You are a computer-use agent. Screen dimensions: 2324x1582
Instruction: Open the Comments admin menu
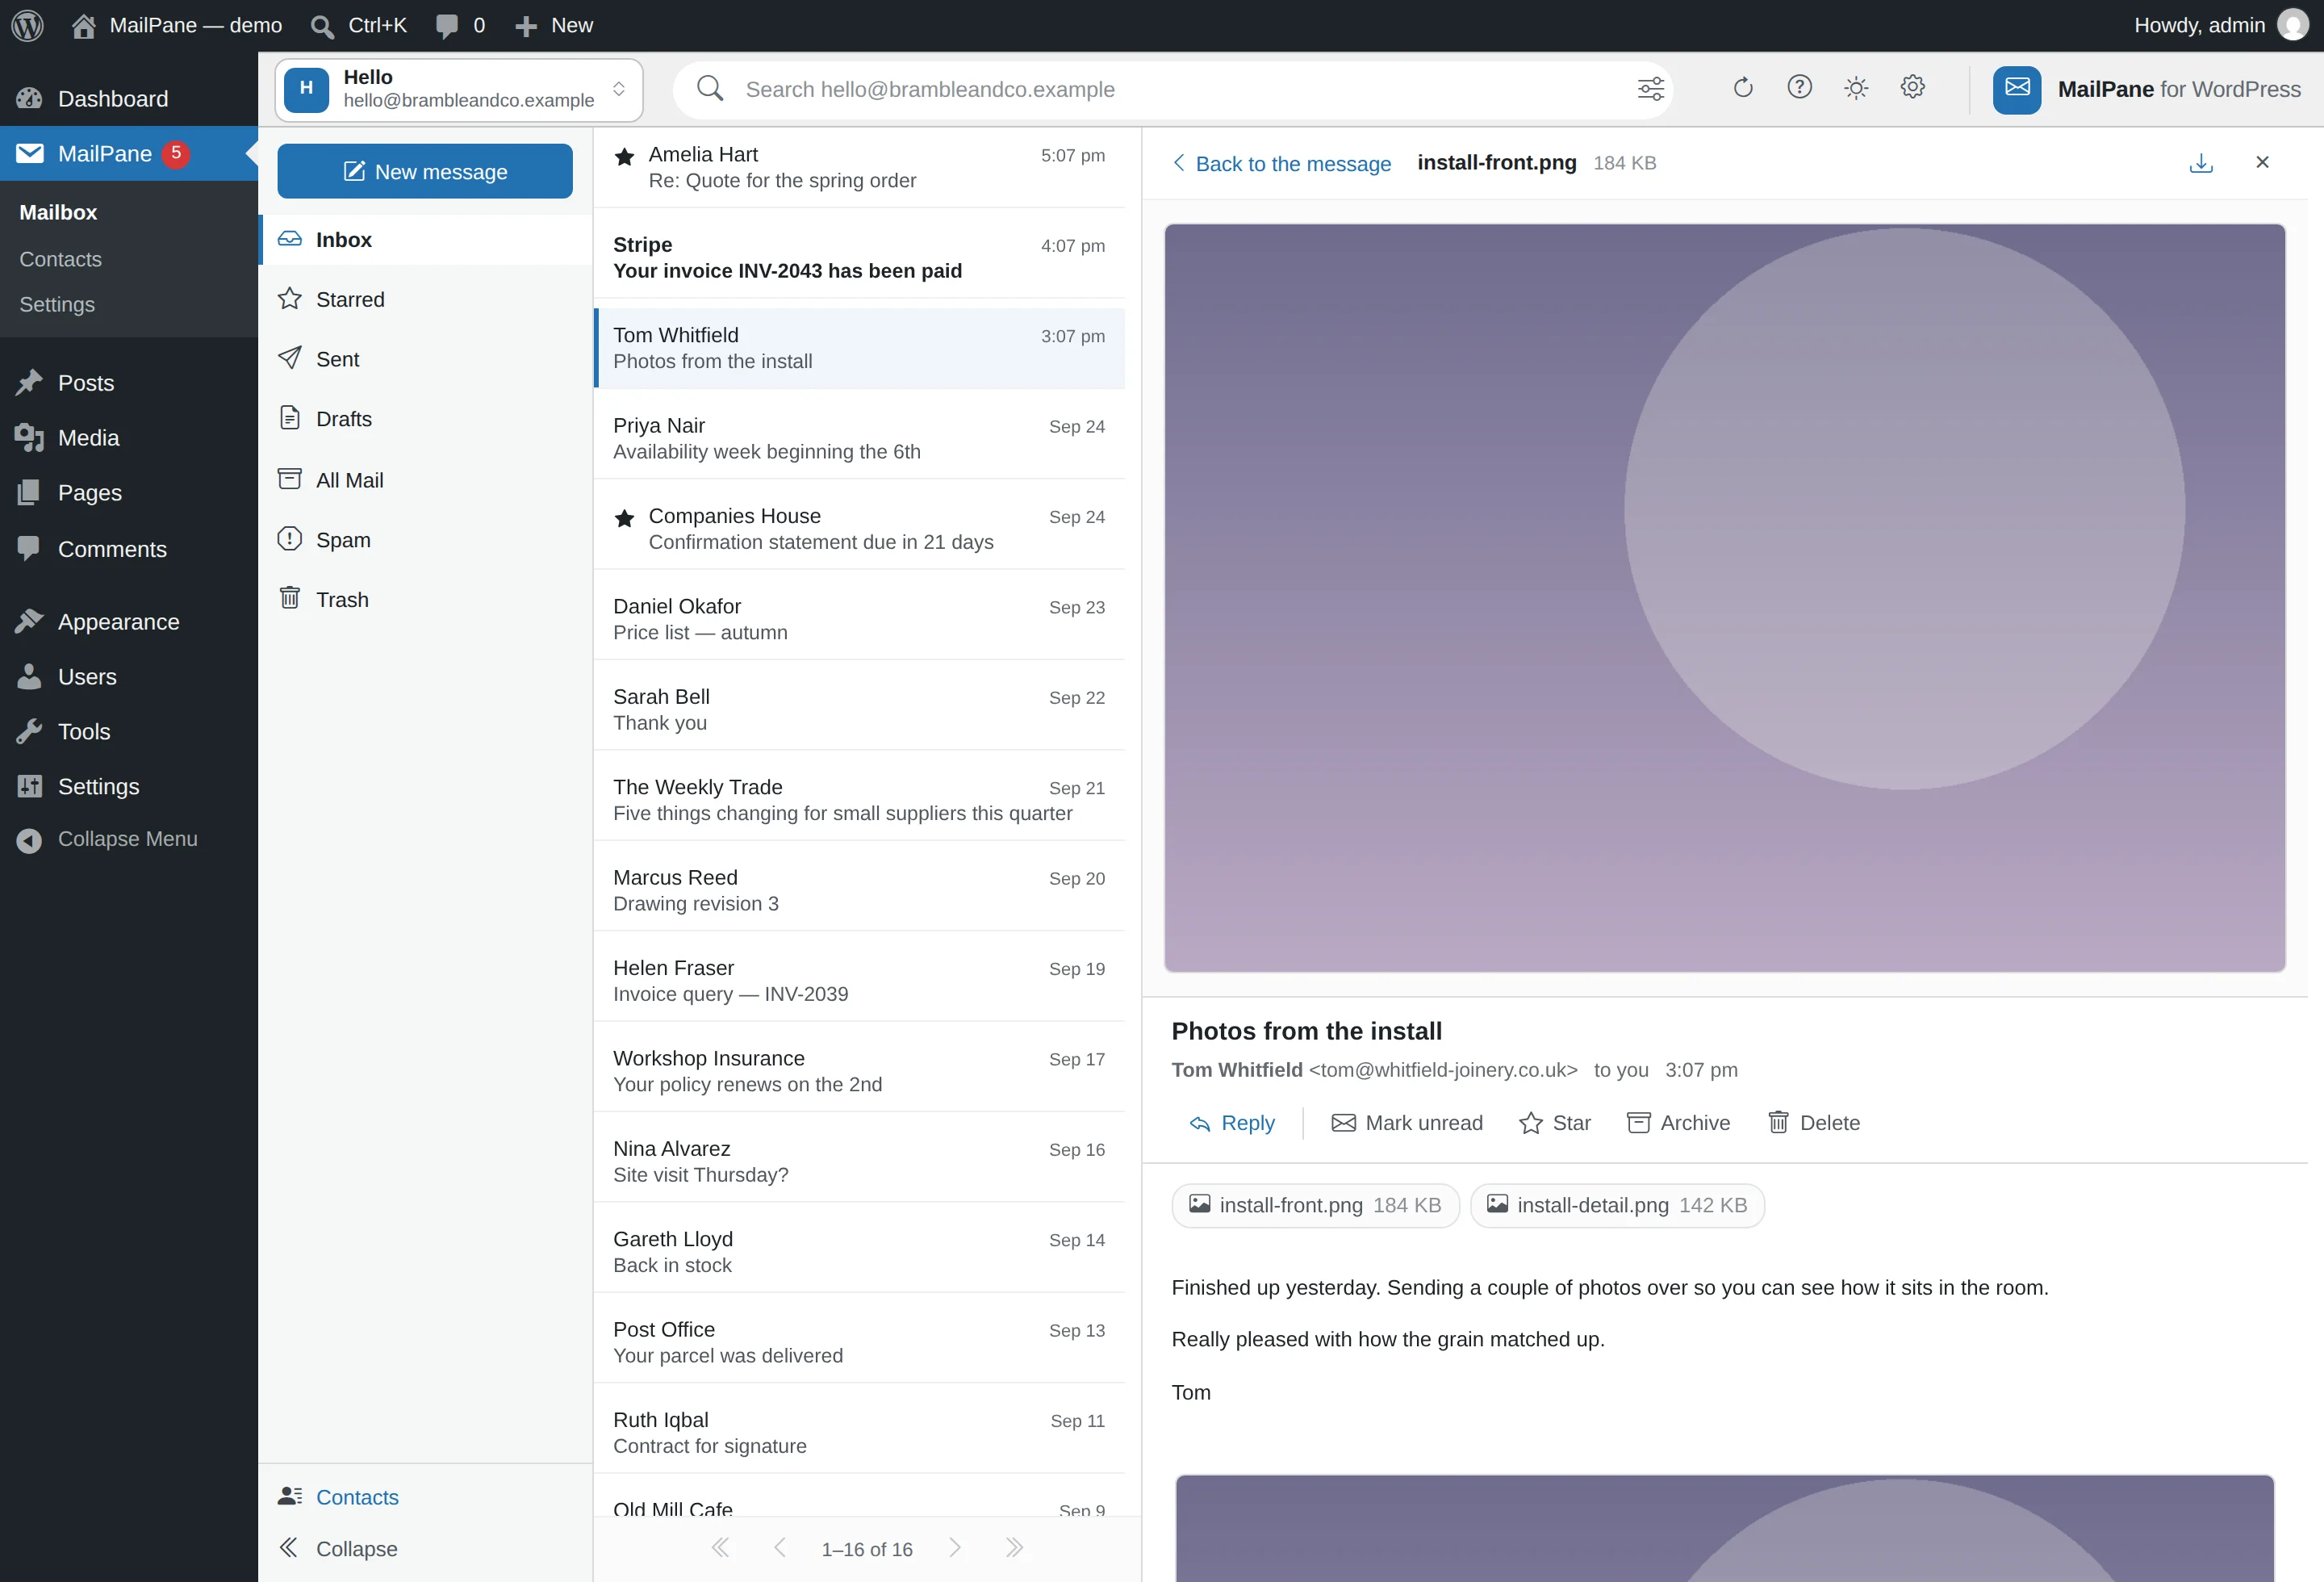click(x=129, y=549)
